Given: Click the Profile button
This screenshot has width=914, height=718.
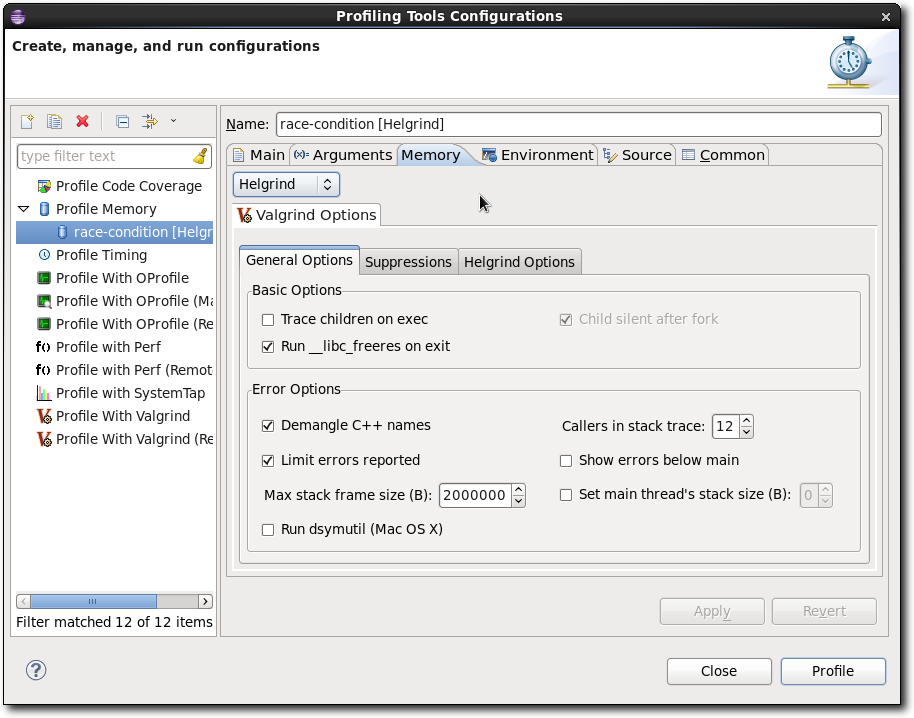Looking at the screenshot, I should pos(832,671).
